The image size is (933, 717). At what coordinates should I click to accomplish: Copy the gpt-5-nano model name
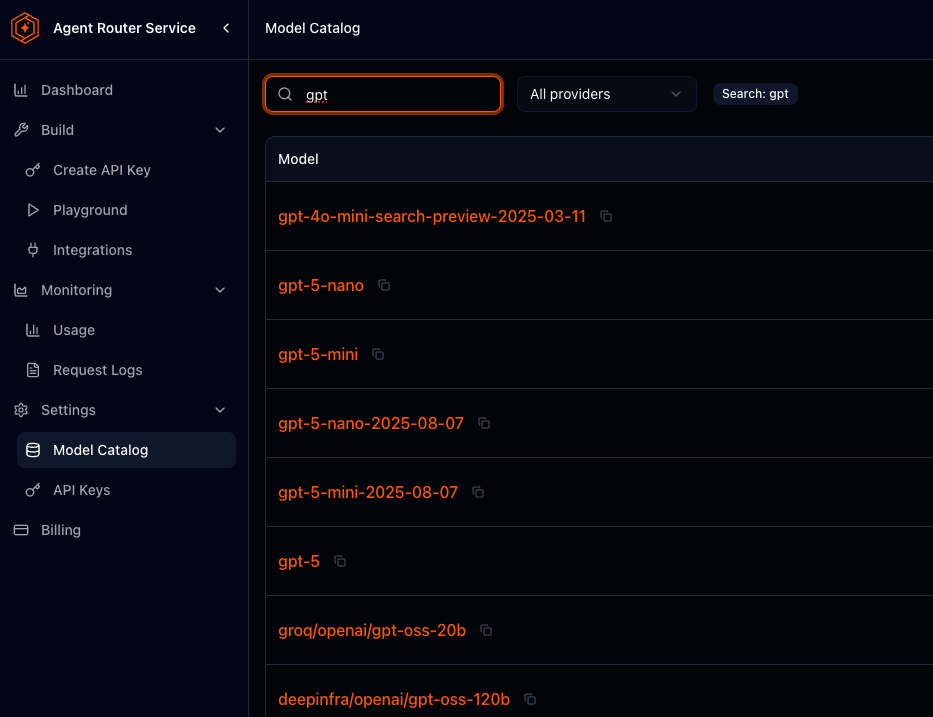coord(384,285)
